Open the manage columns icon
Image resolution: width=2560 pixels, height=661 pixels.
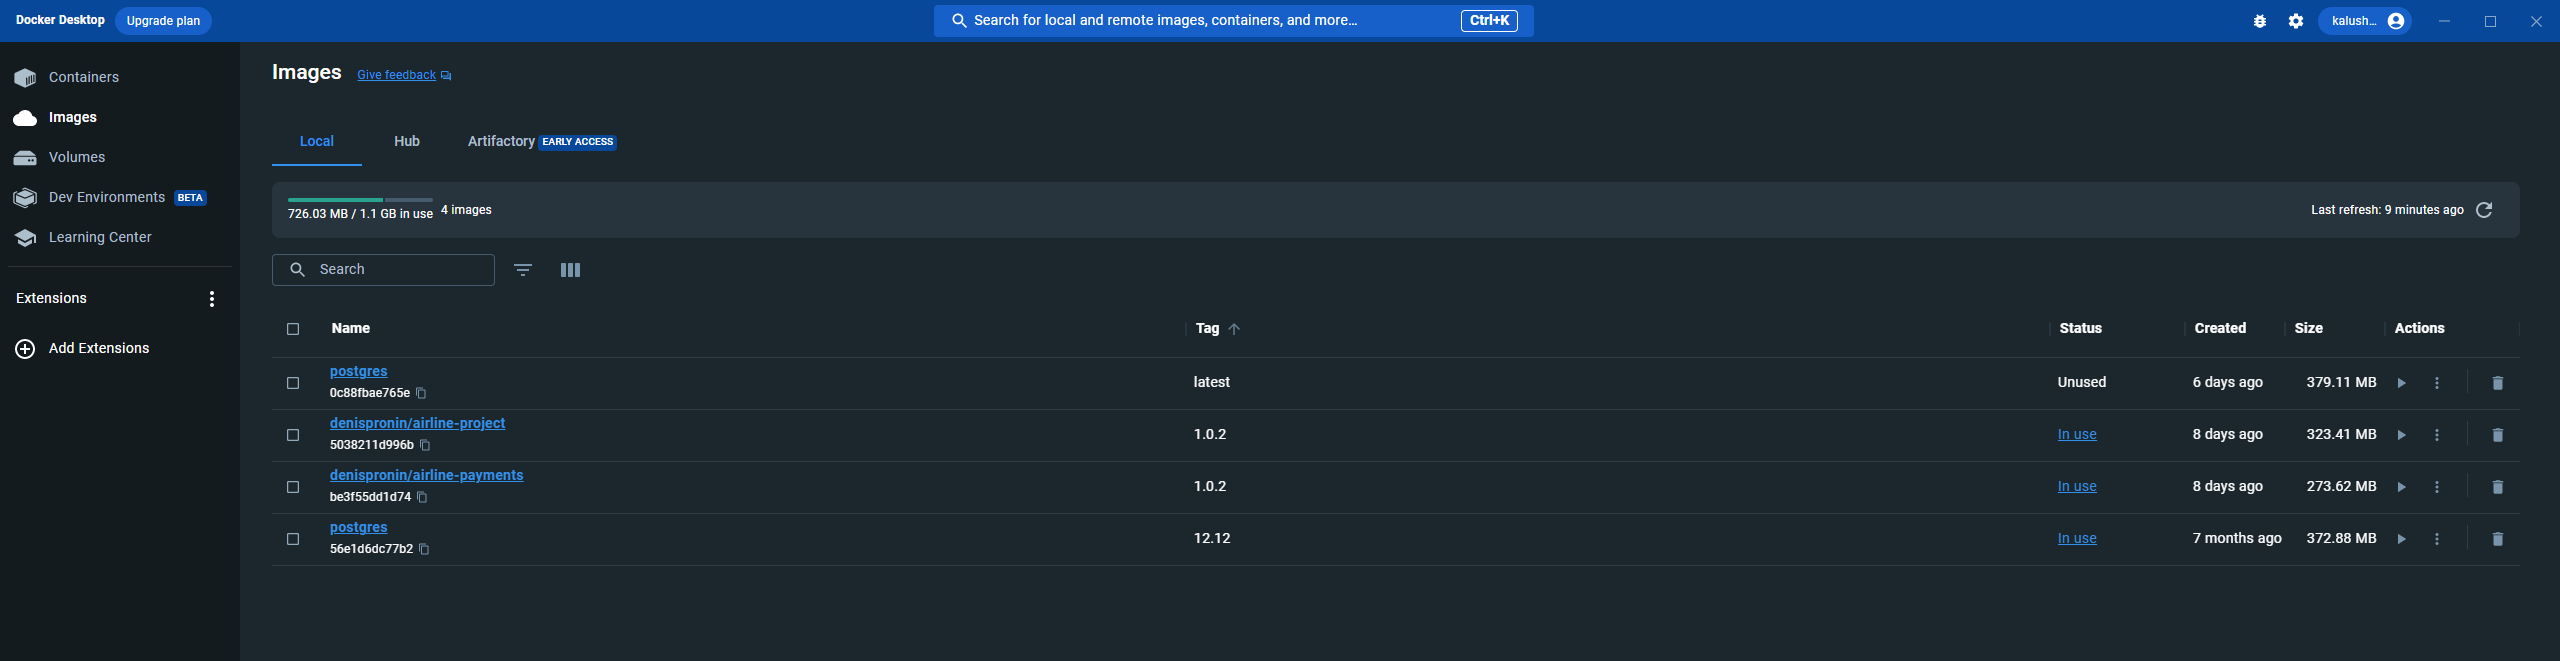tap(571, 270)
